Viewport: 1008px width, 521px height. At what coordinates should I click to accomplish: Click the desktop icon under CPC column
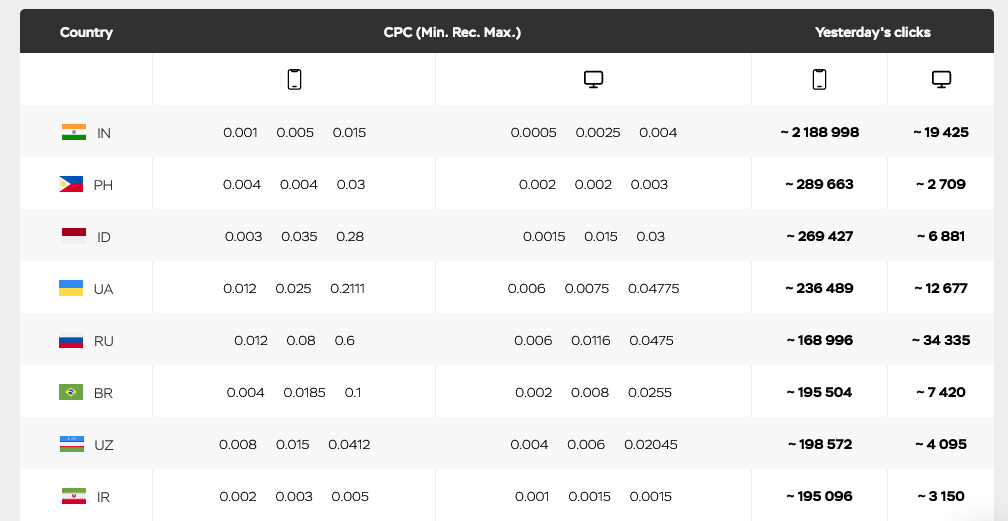593,80
